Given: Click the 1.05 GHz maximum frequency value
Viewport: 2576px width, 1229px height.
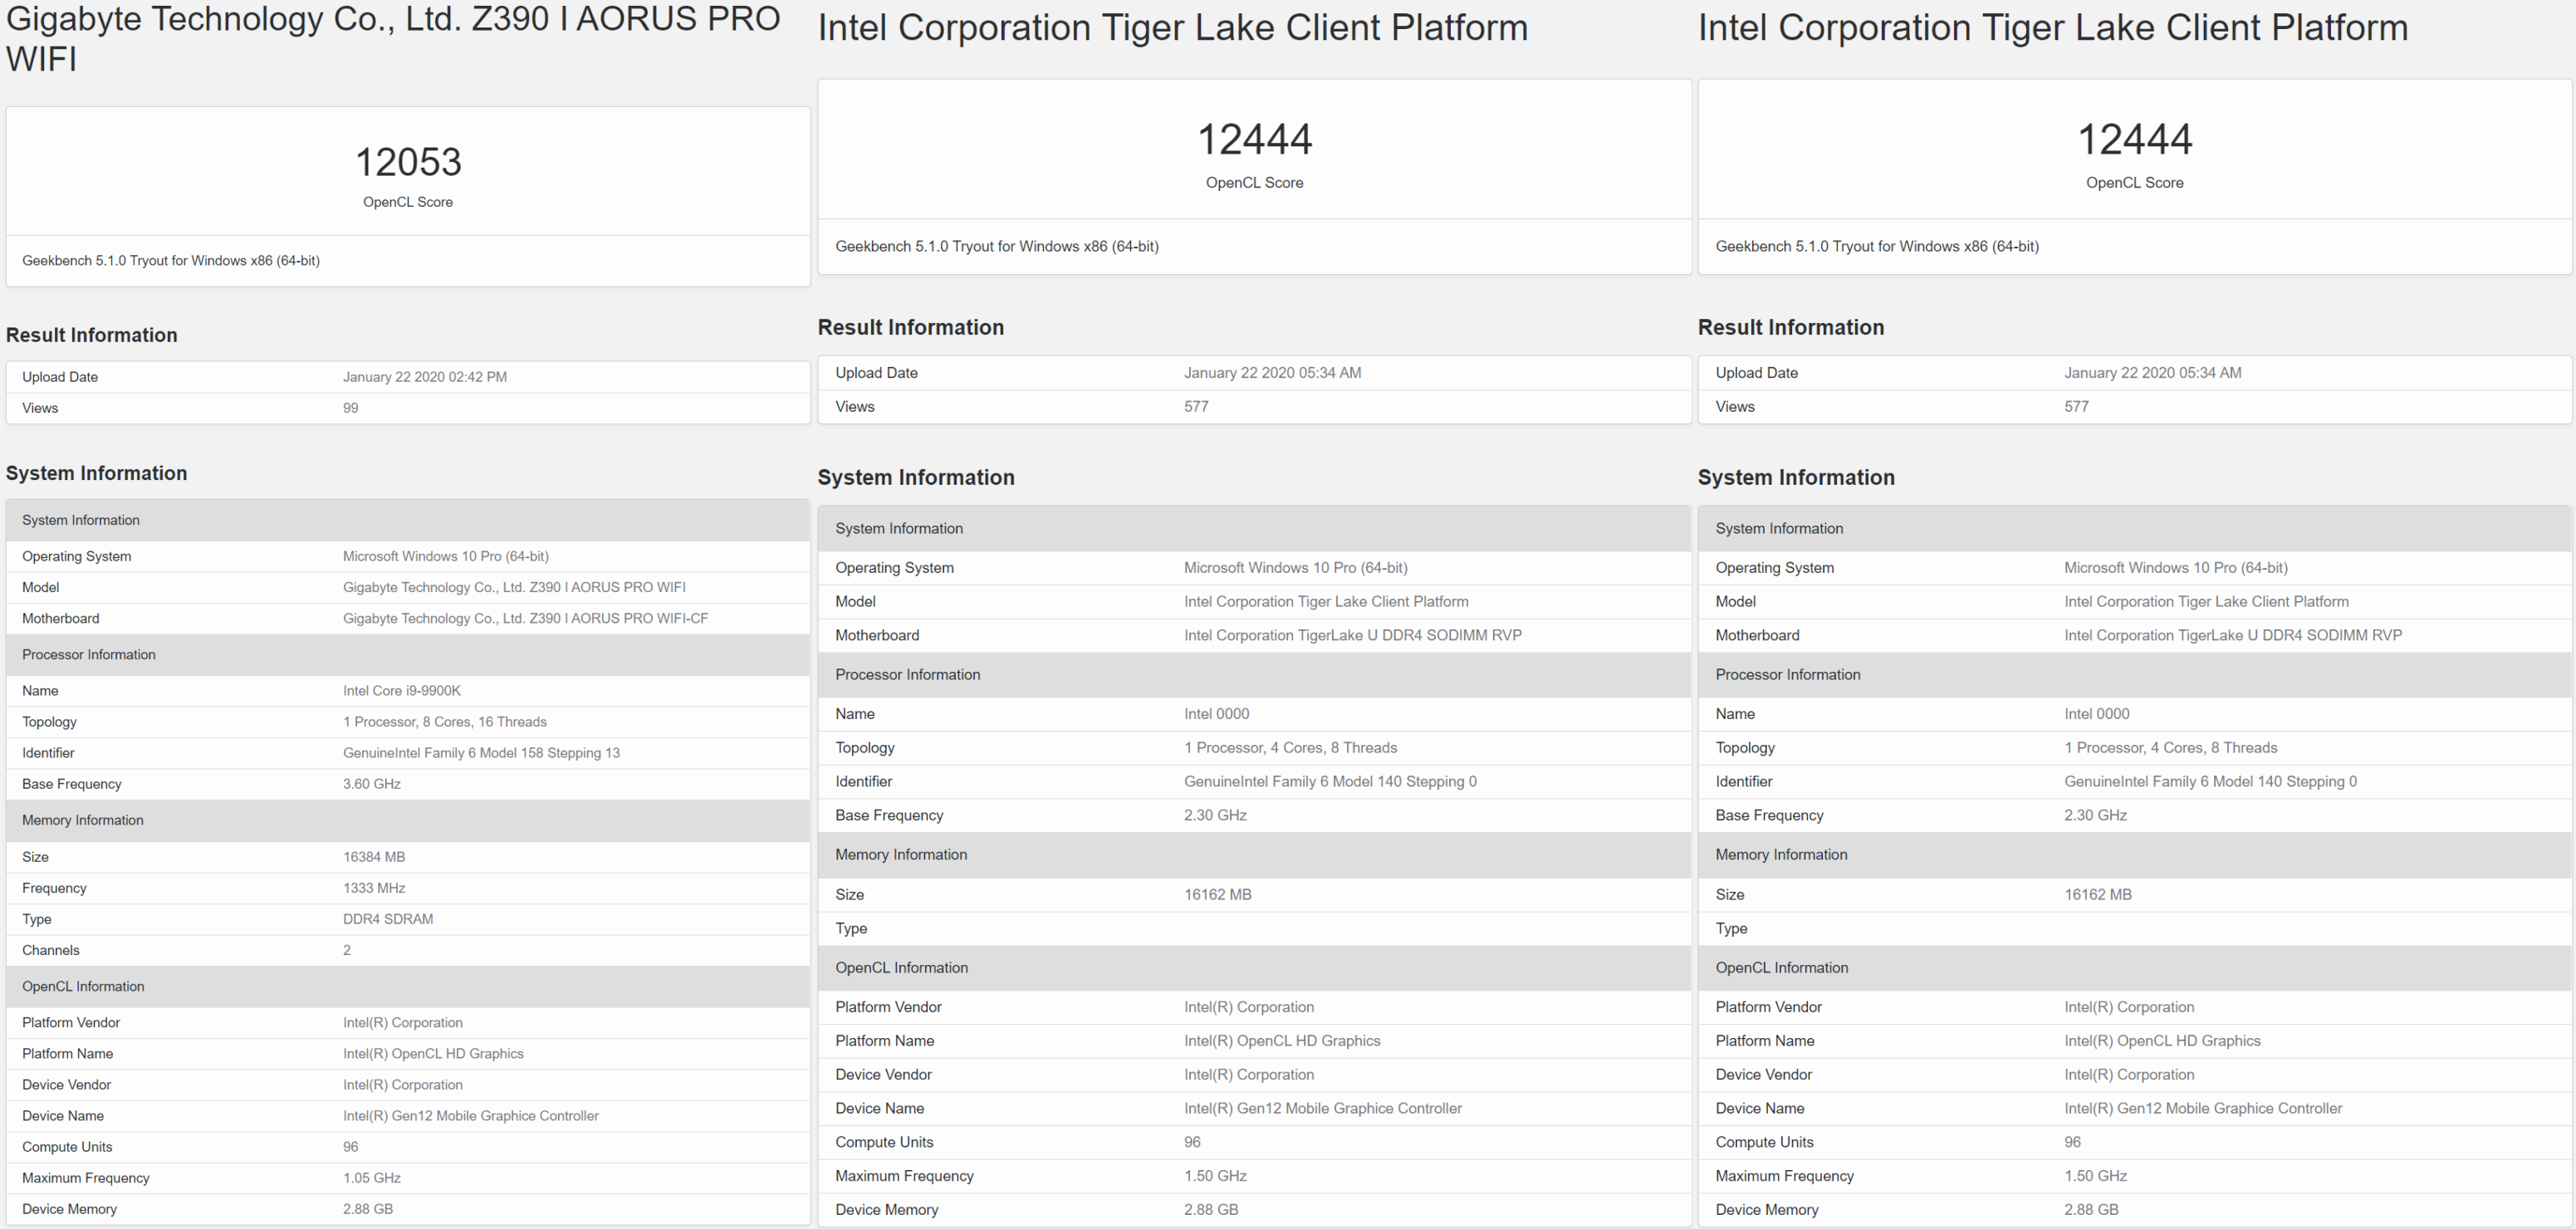Looking at the screenshot, I should (x=371, y=1177).
